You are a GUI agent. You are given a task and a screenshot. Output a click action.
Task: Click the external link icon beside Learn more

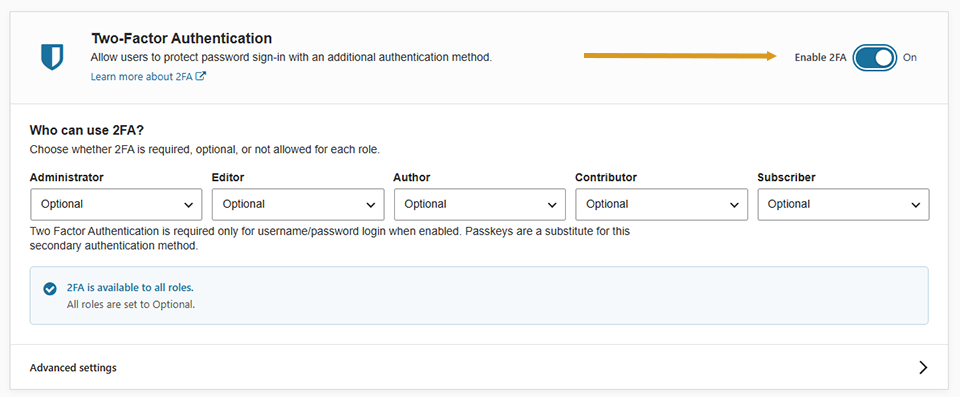201,77
